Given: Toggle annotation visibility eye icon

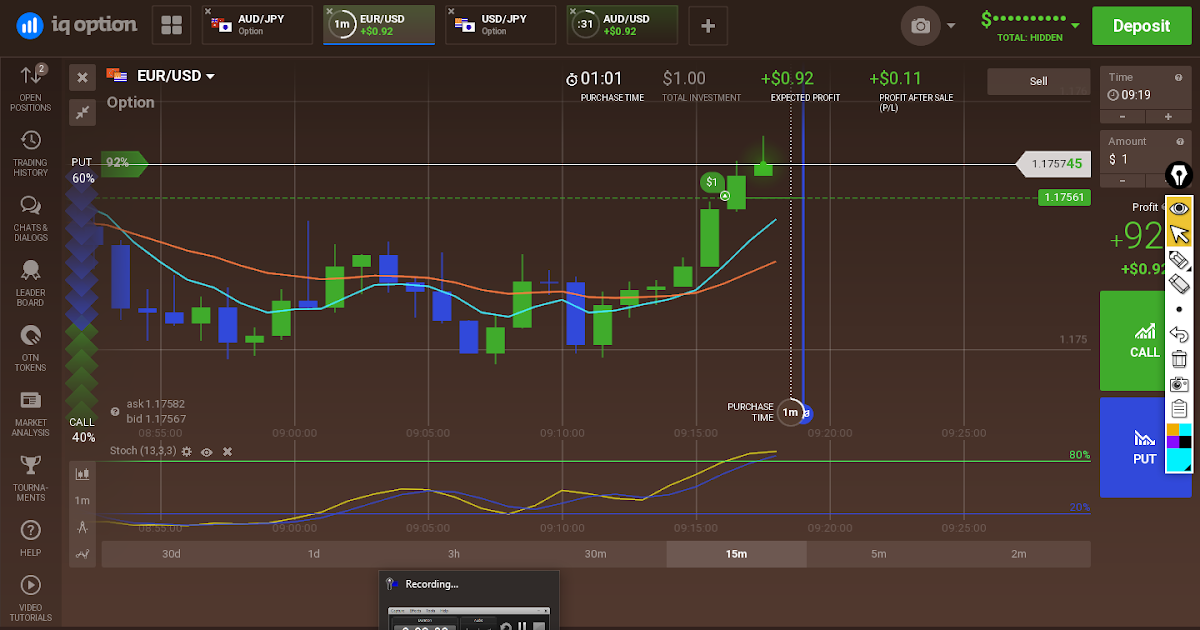Looking at the screenshot, I should tap(1179, 209).
